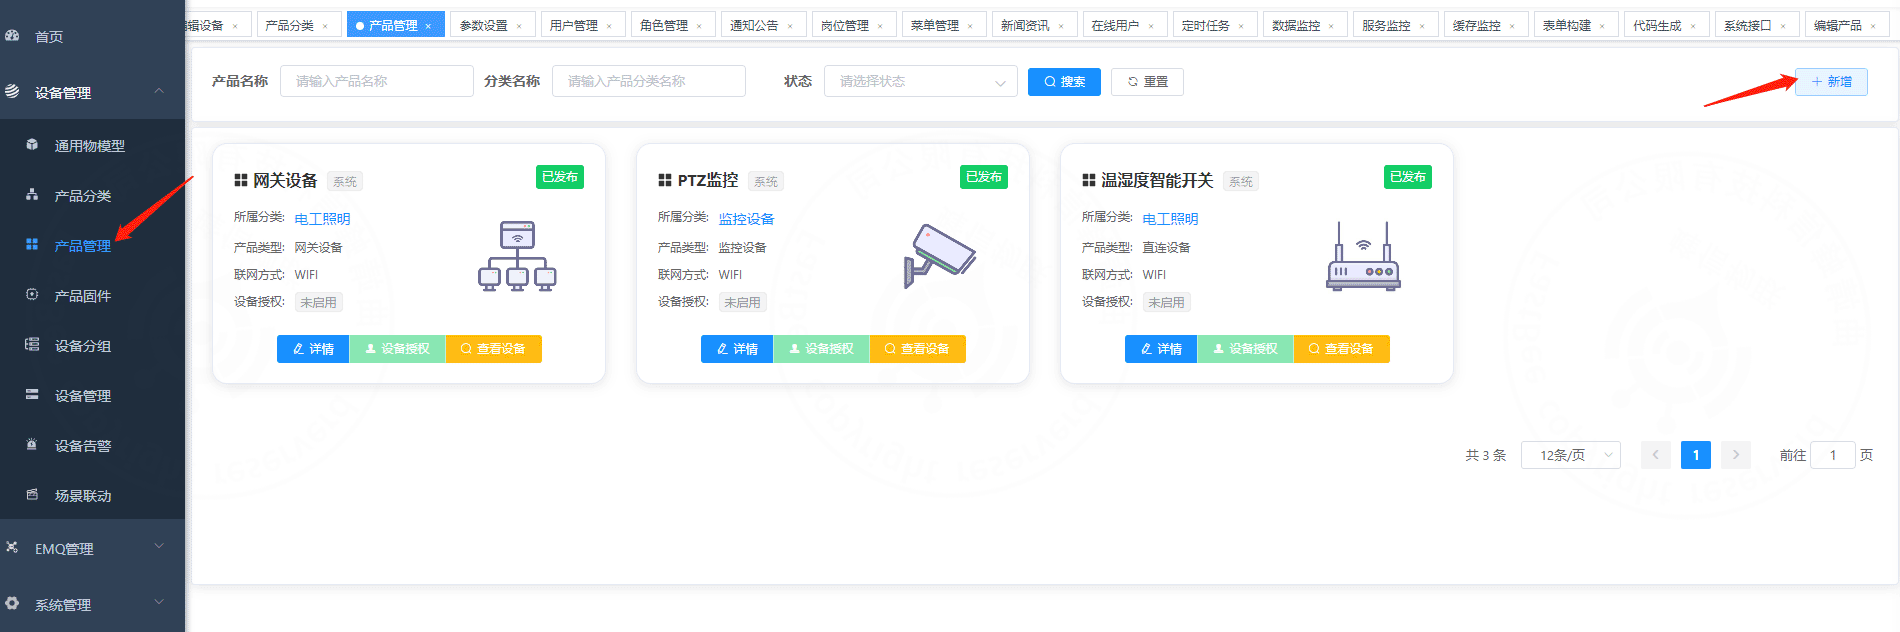Click the 通用物模型 cube icon
The width and height of the screenshot is (1900, 632).
32,145
